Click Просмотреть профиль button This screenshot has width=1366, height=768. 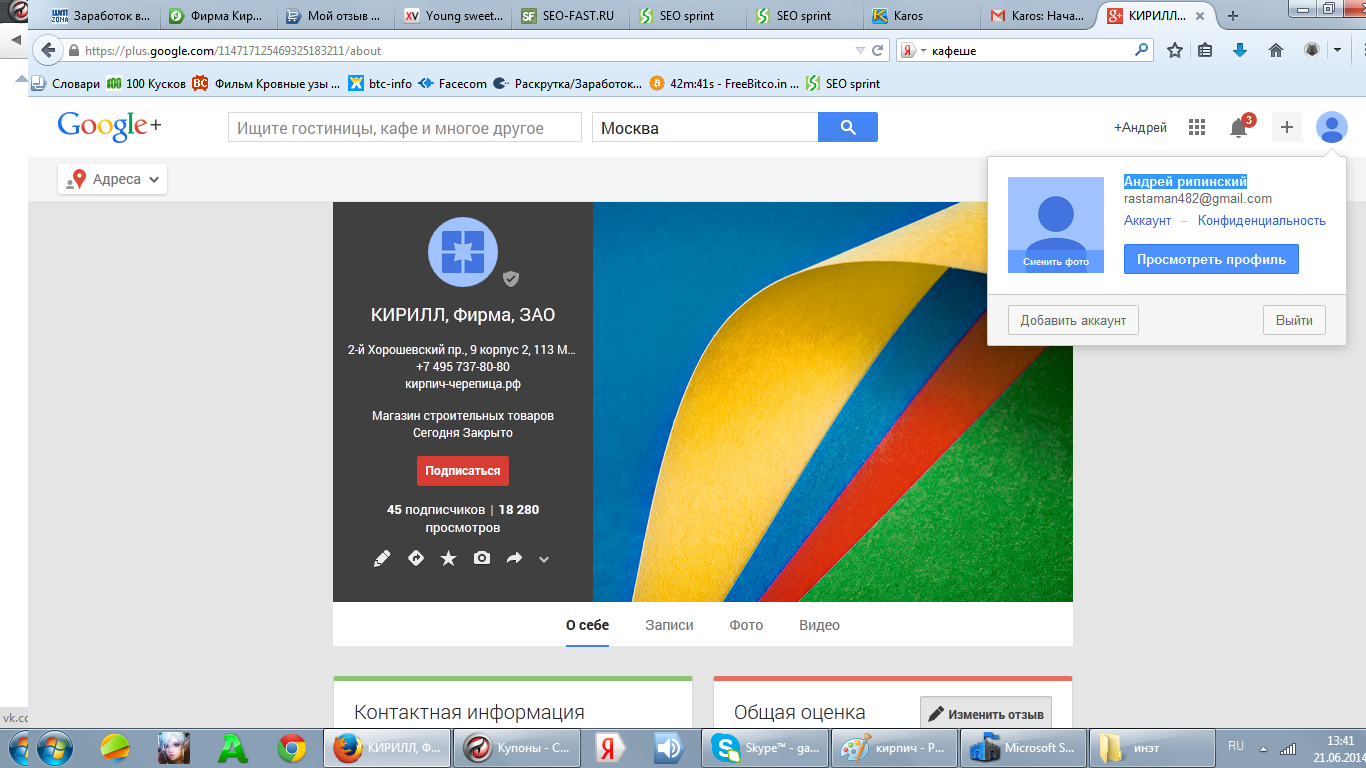(1211, 259)
